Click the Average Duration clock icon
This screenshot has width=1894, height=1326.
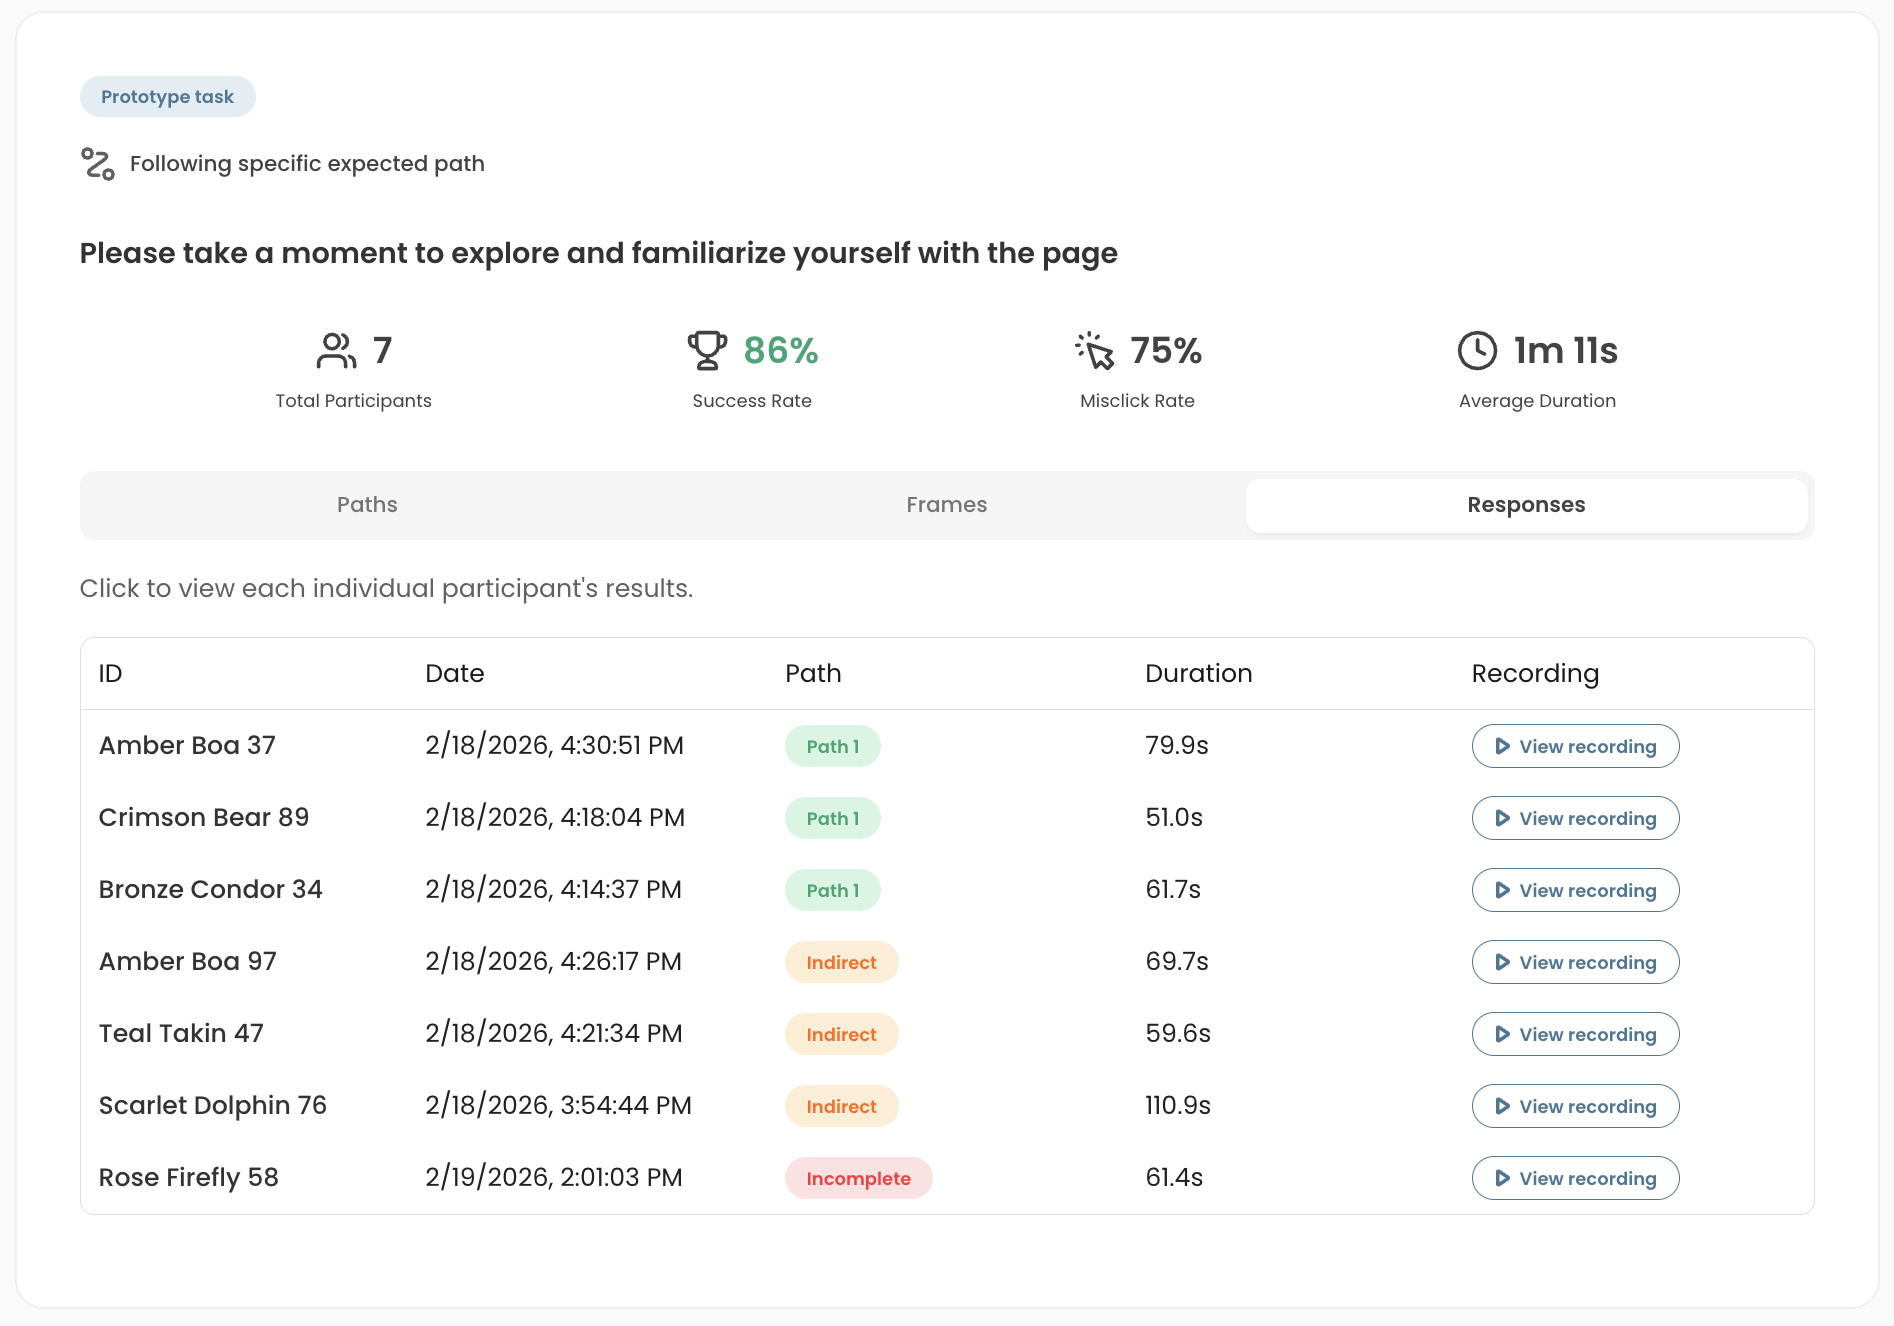pos(1477,351)
